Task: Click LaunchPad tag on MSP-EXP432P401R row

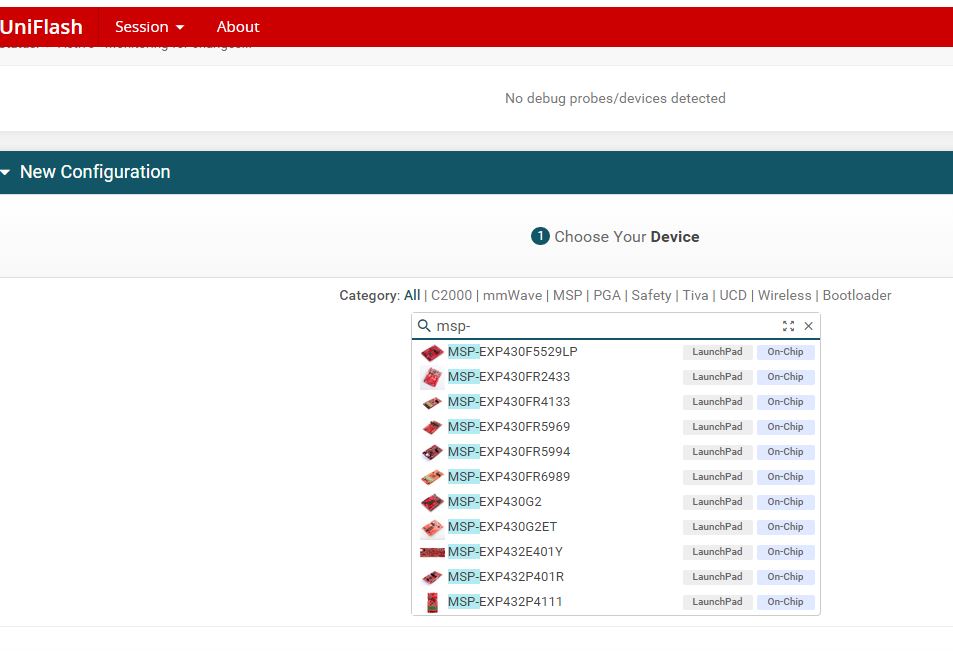Action: pos(717,576)
